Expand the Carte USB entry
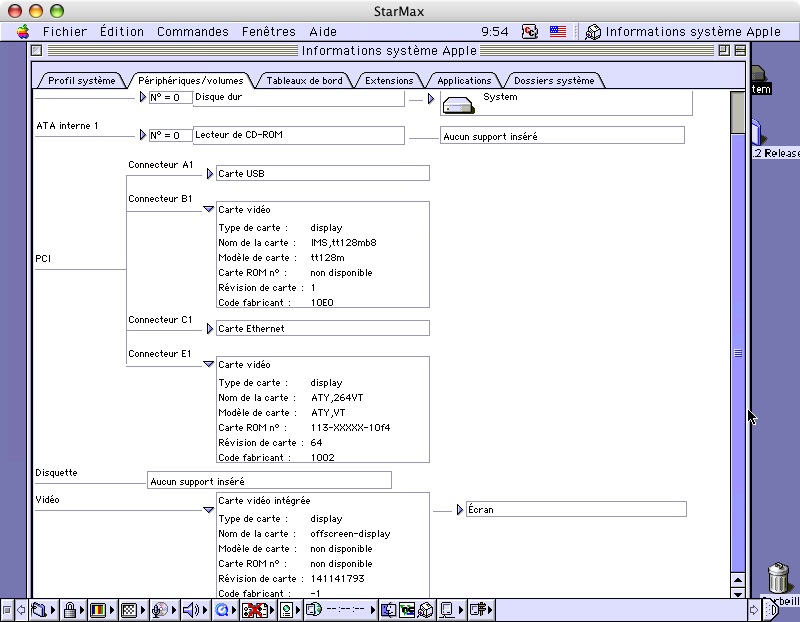 pyautogui.click(x=210, y=174)
